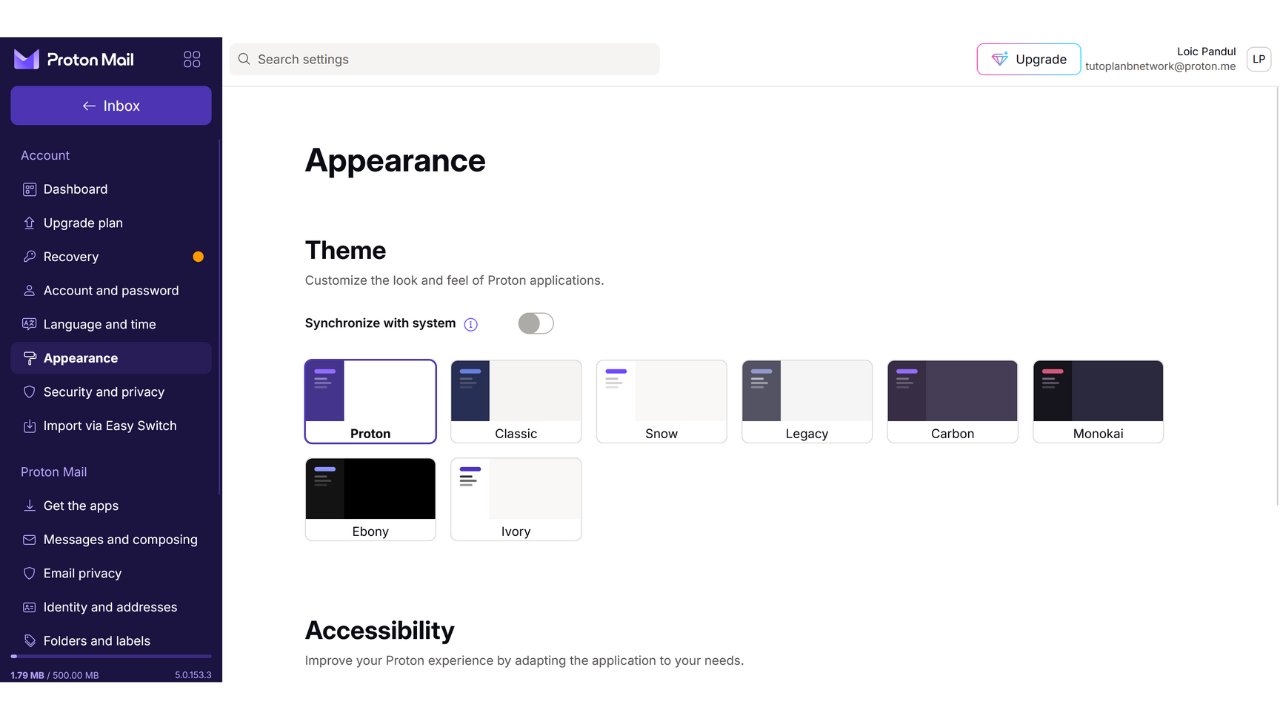
Task: Click the LP user avatar
Action: coord(1258,59)
